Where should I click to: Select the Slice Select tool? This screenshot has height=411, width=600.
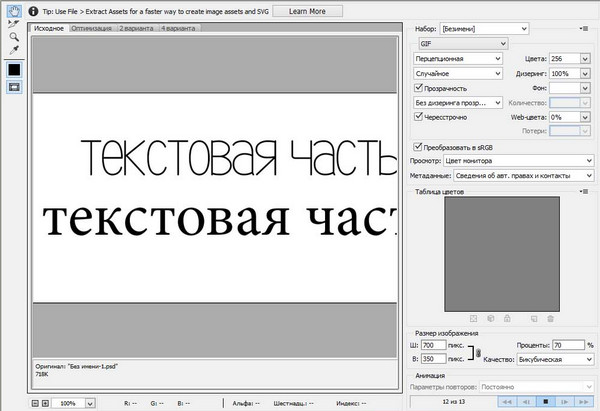pyautogui.click(x=15, y=23)
